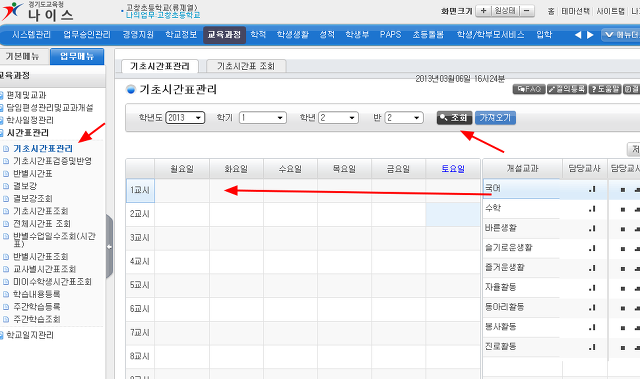Click the 질의등록 pencil button
Screen dimensions: 640x379
click(567, 89)
